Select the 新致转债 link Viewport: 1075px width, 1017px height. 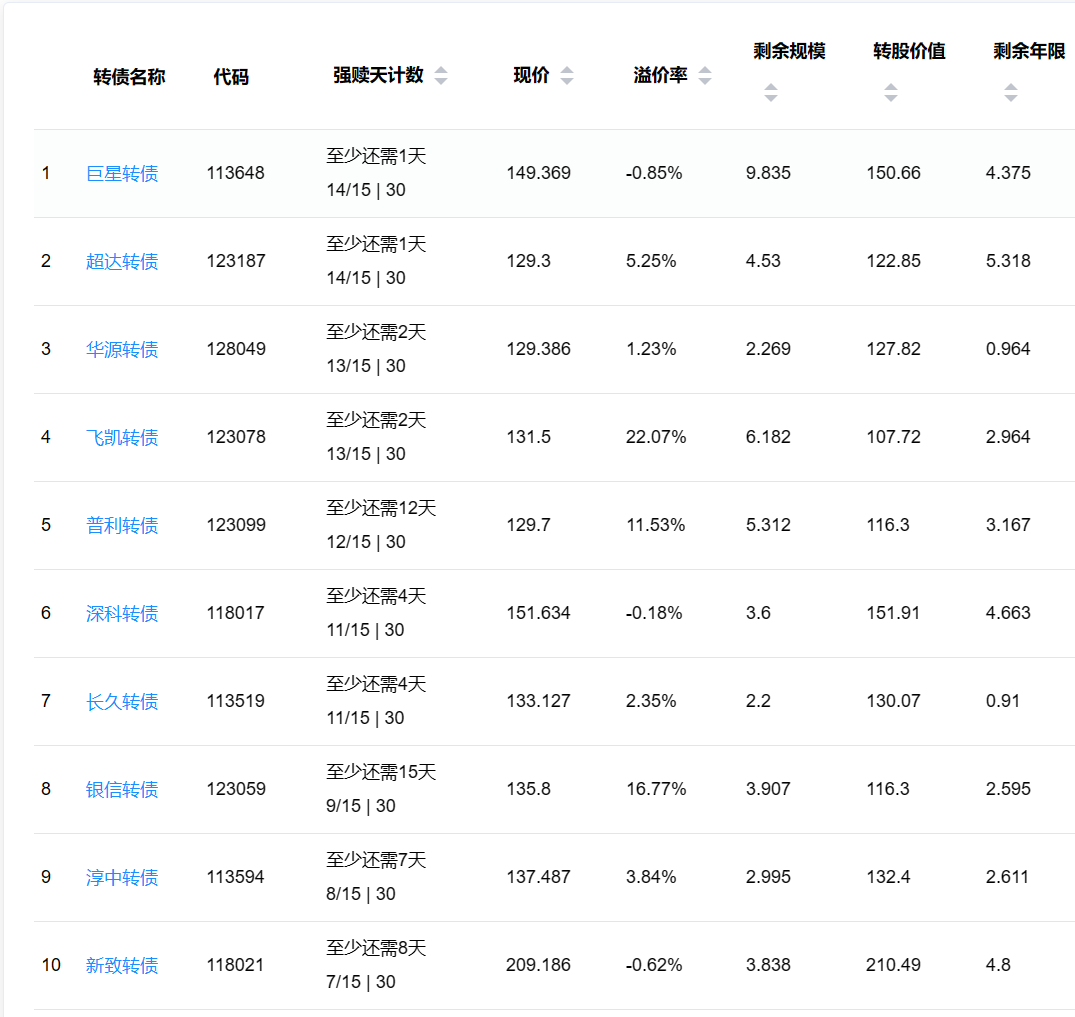(122, 966)
